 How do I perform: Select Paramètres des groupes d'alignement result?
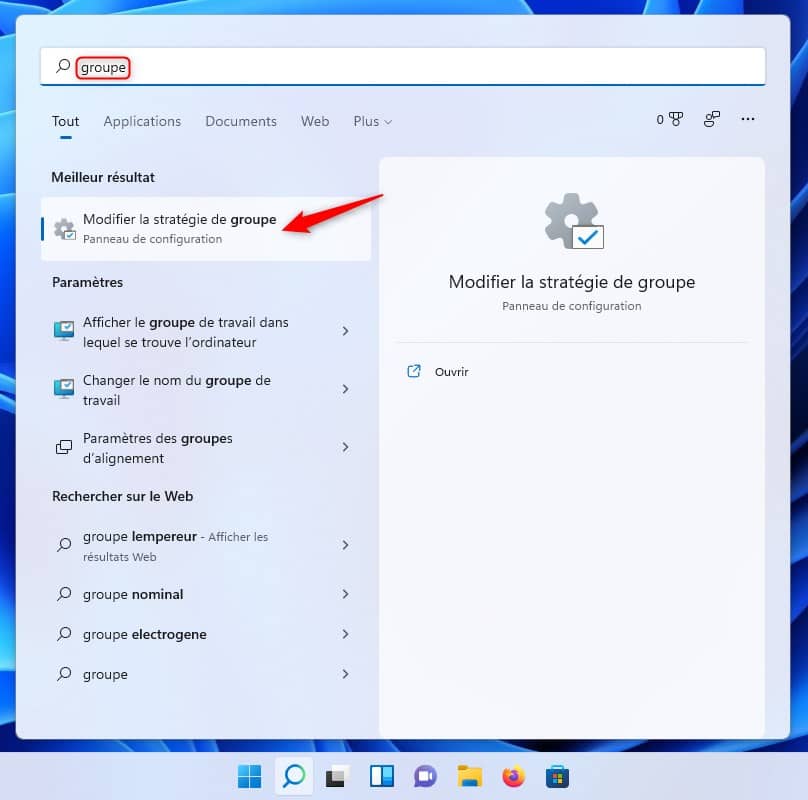click(206, 448)
